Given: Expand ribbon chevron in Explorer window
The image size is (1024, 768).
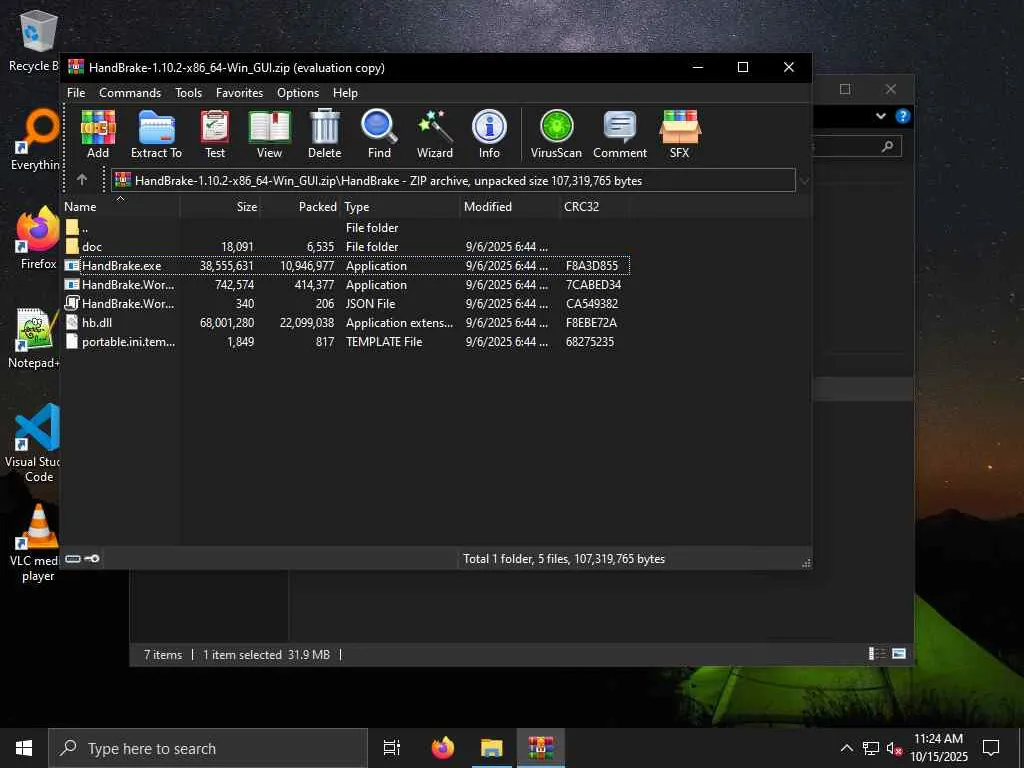Looking at the screenshot, I should (880, 116).
